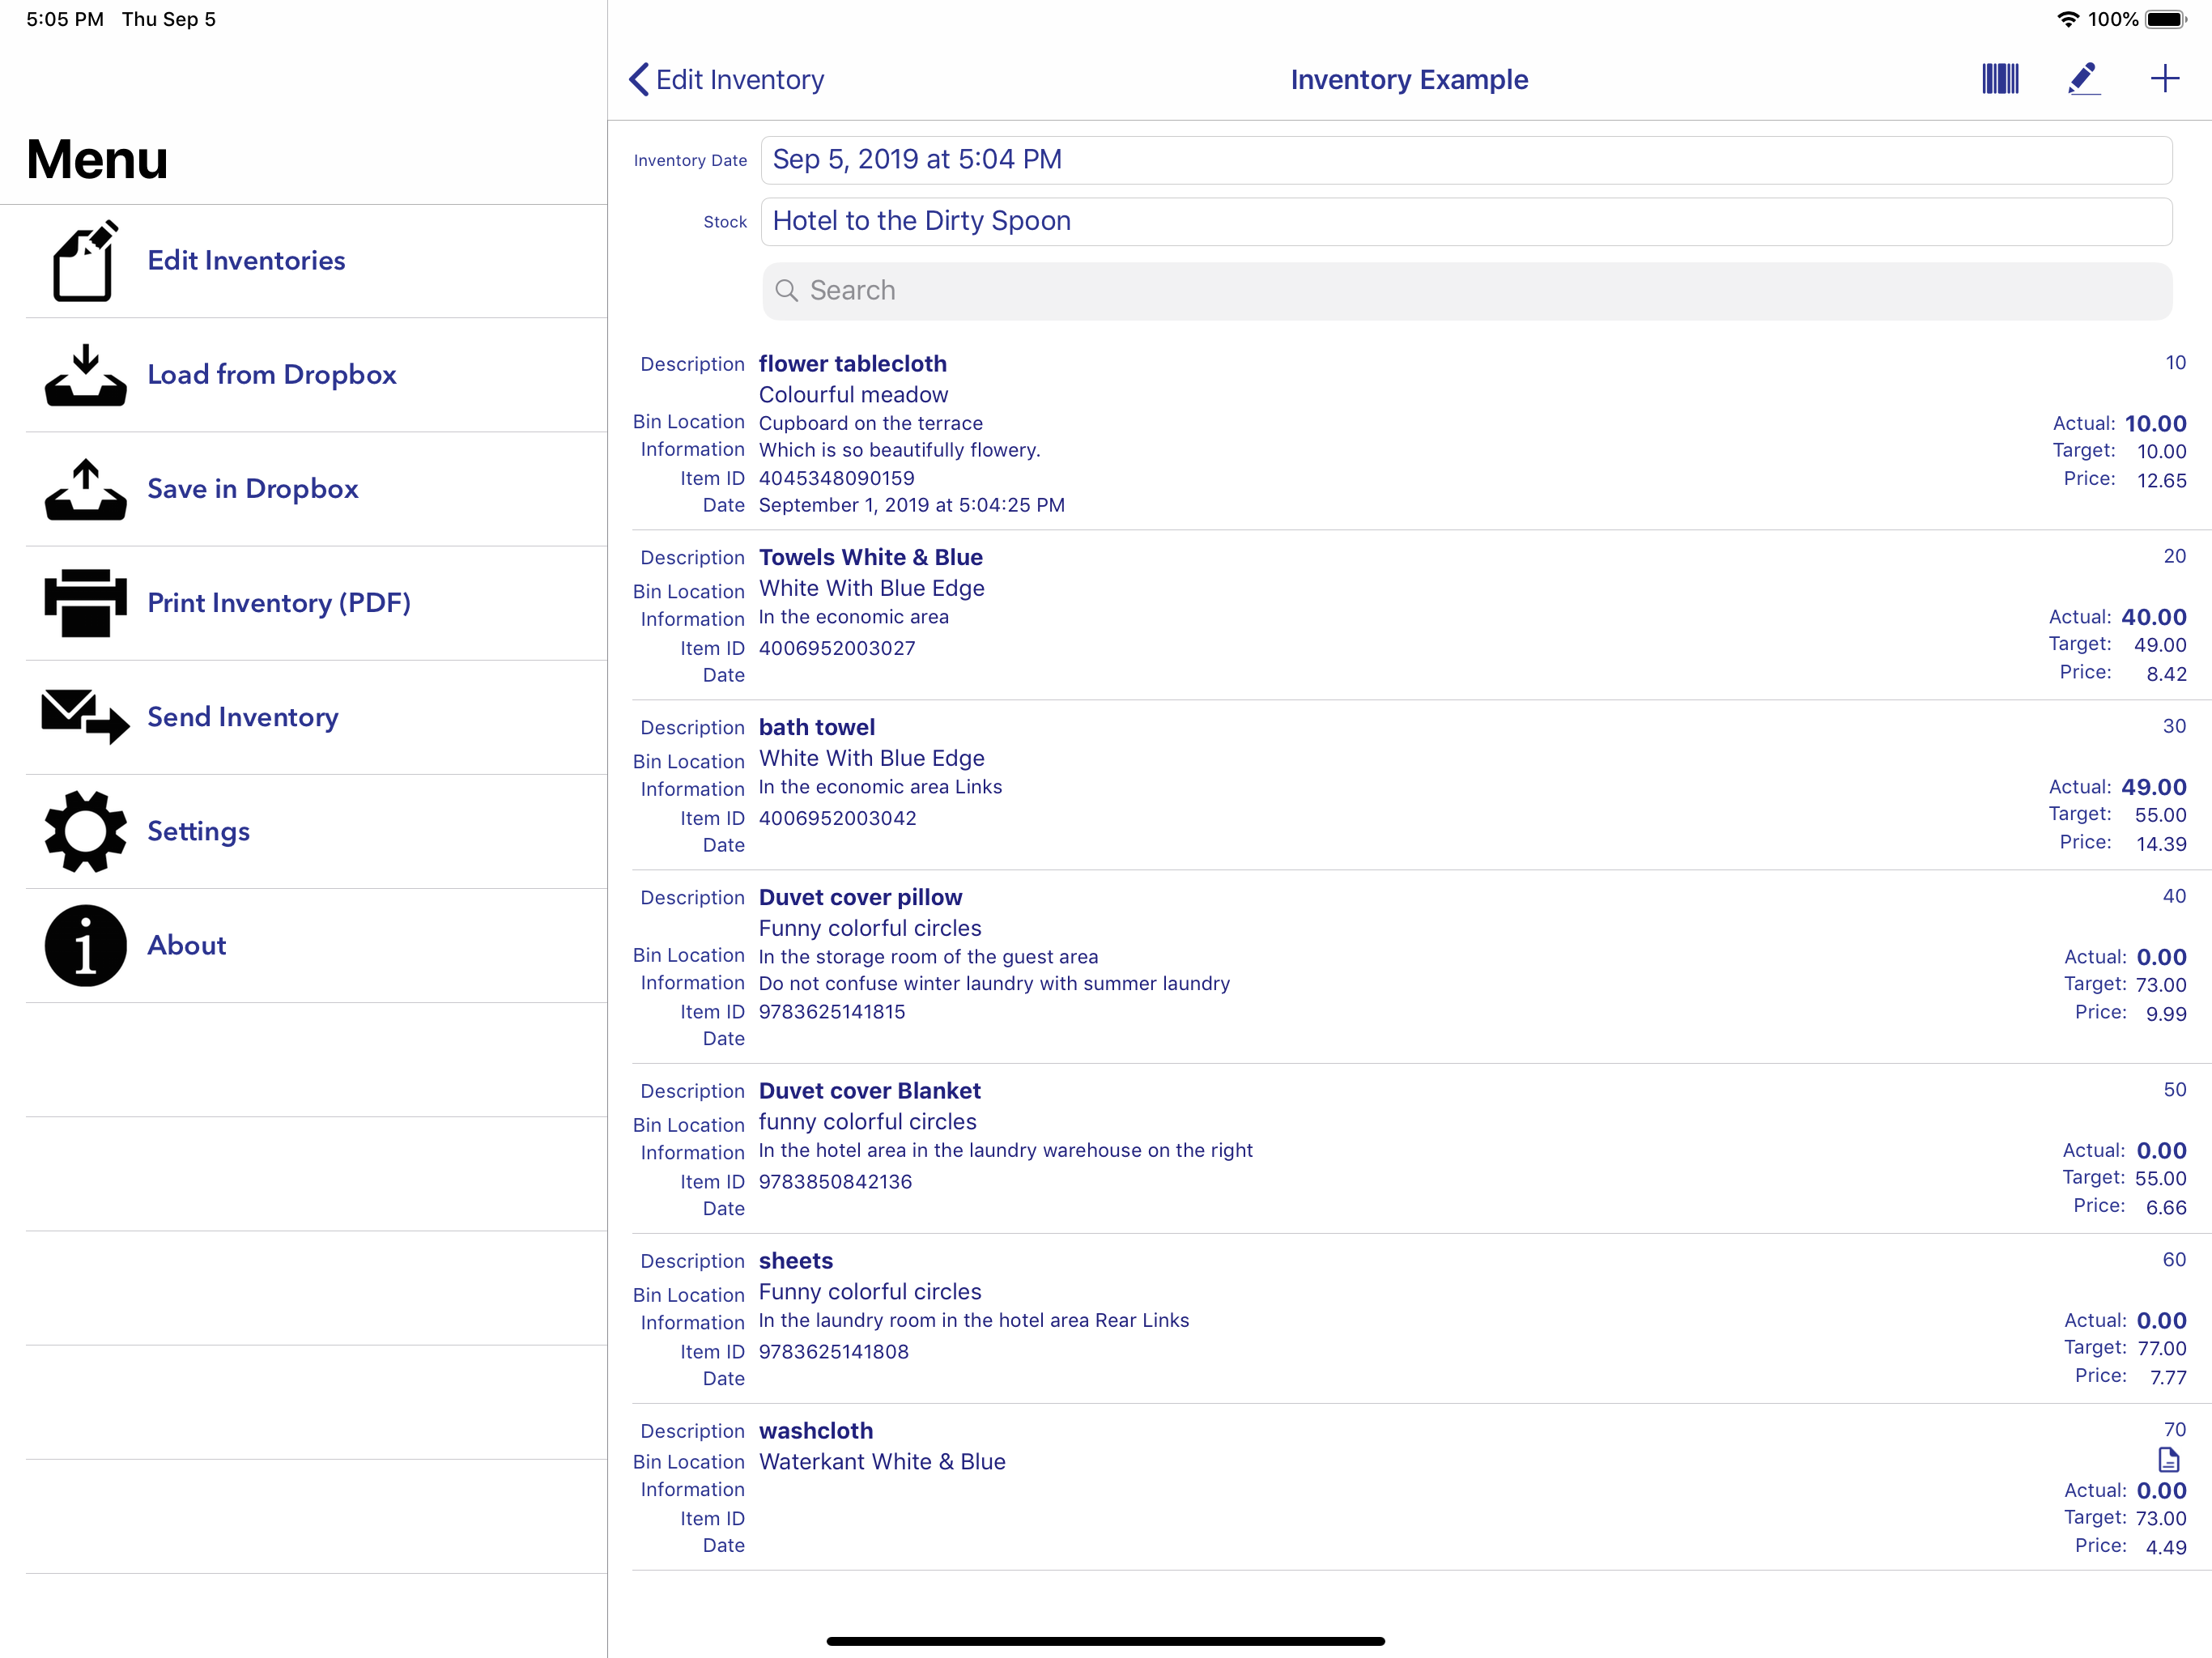The height and width of the screenshot is (1658, 2212).
Task: Click the actual value 49.00
Action: click(x=2154, y=787)
